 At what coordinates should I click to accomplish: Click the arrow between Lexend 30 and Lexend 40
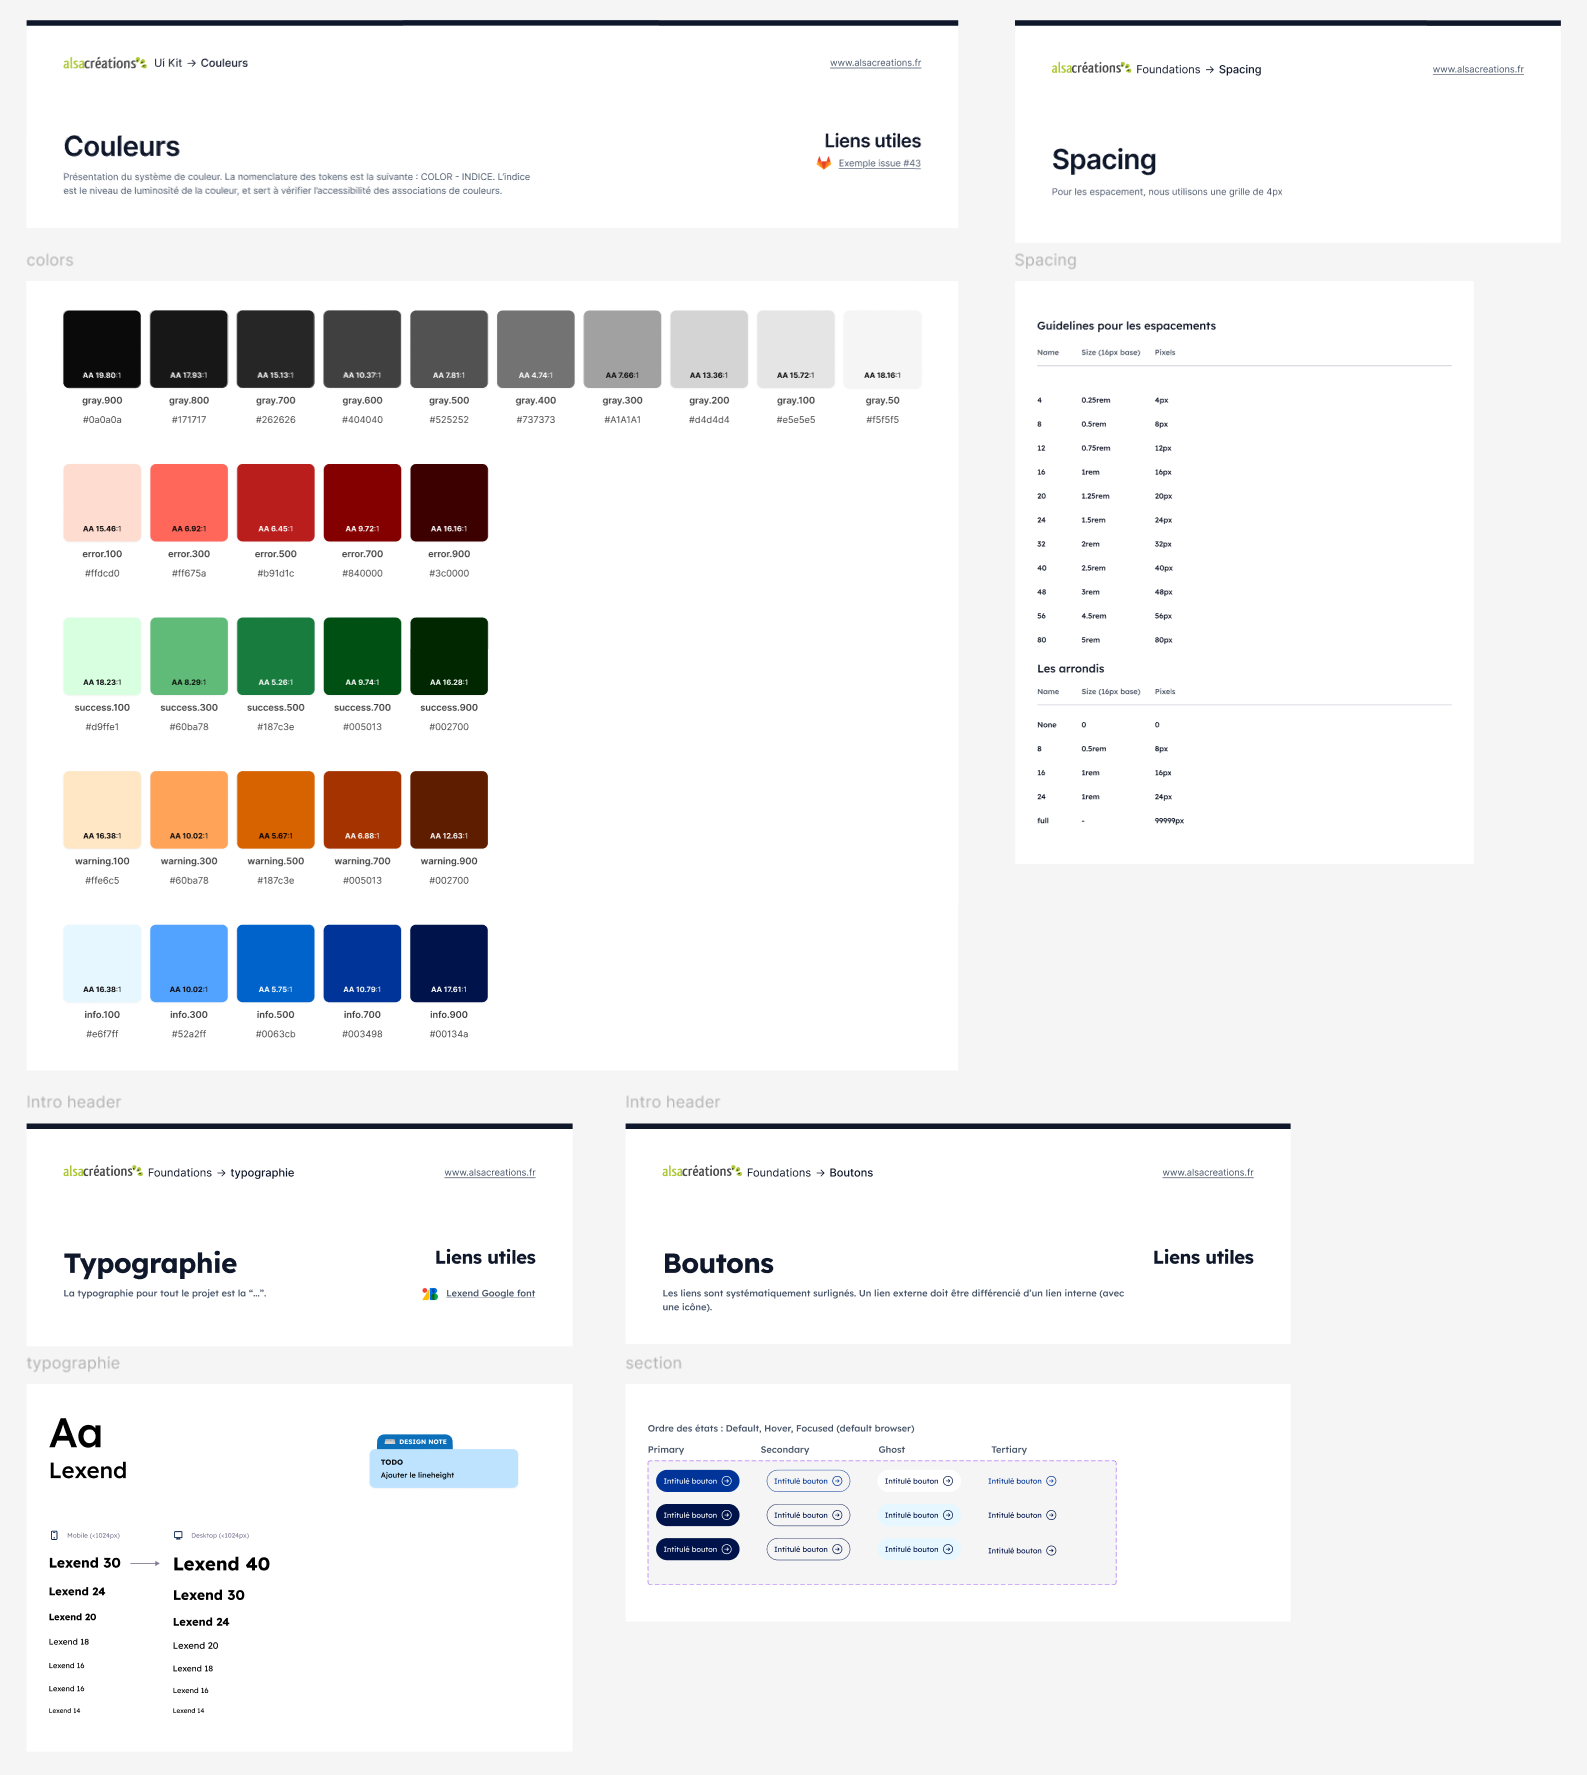click(x=145, y=1563)
